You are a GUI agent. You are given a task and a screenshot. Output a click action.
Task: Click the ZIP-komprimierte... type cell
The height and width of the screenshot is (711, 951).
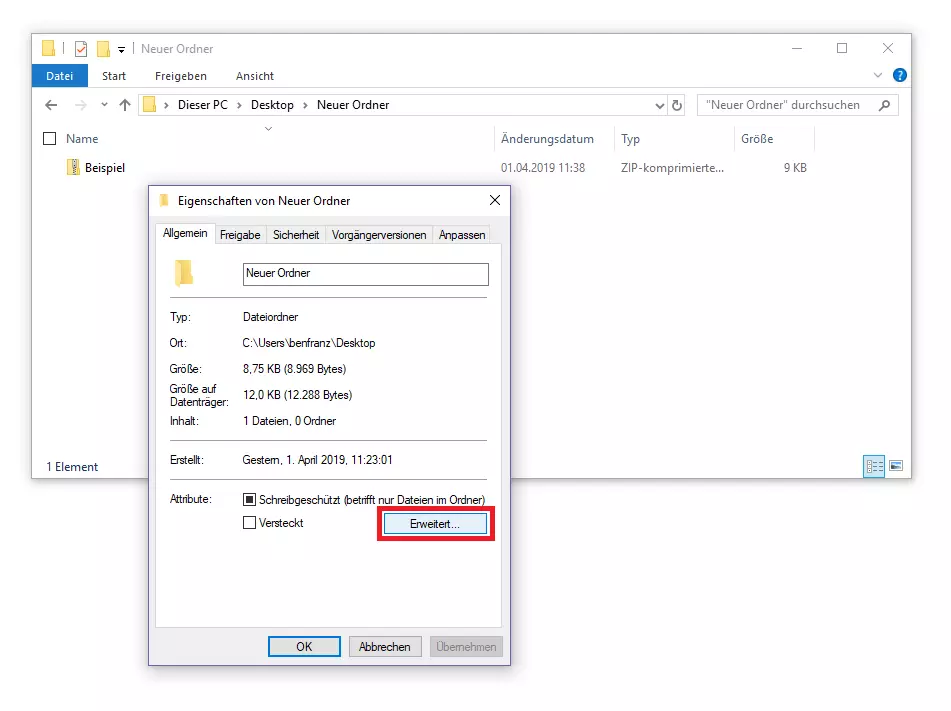672,168
